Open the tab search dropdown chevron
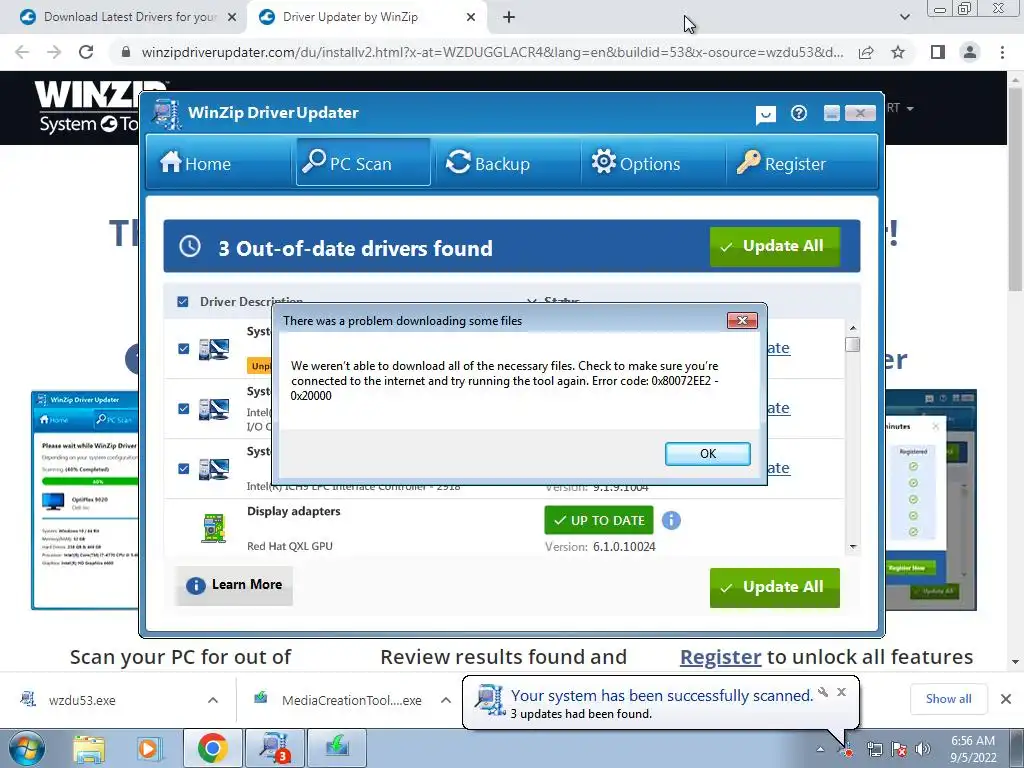 [x=904, y=17]
